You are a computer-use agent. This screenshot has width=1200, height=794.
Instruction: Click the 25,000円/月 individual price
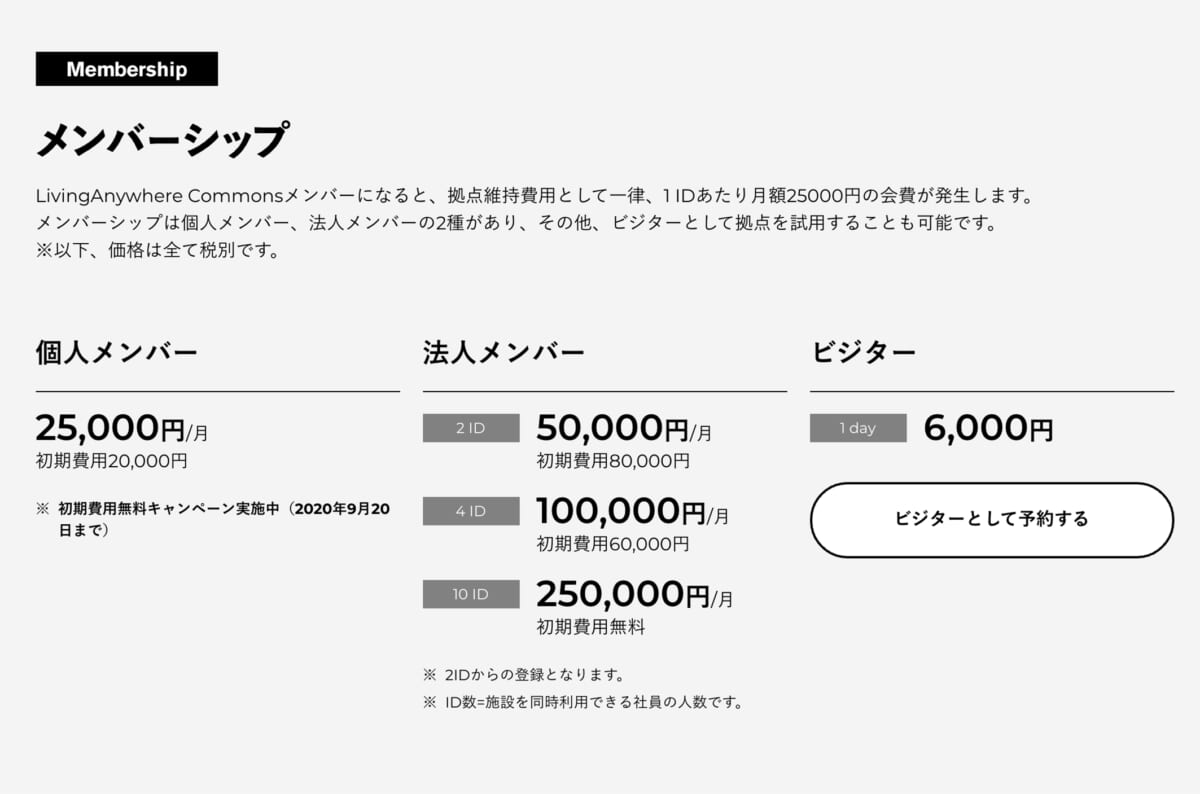pyautogui.click(x=122, y=429)
